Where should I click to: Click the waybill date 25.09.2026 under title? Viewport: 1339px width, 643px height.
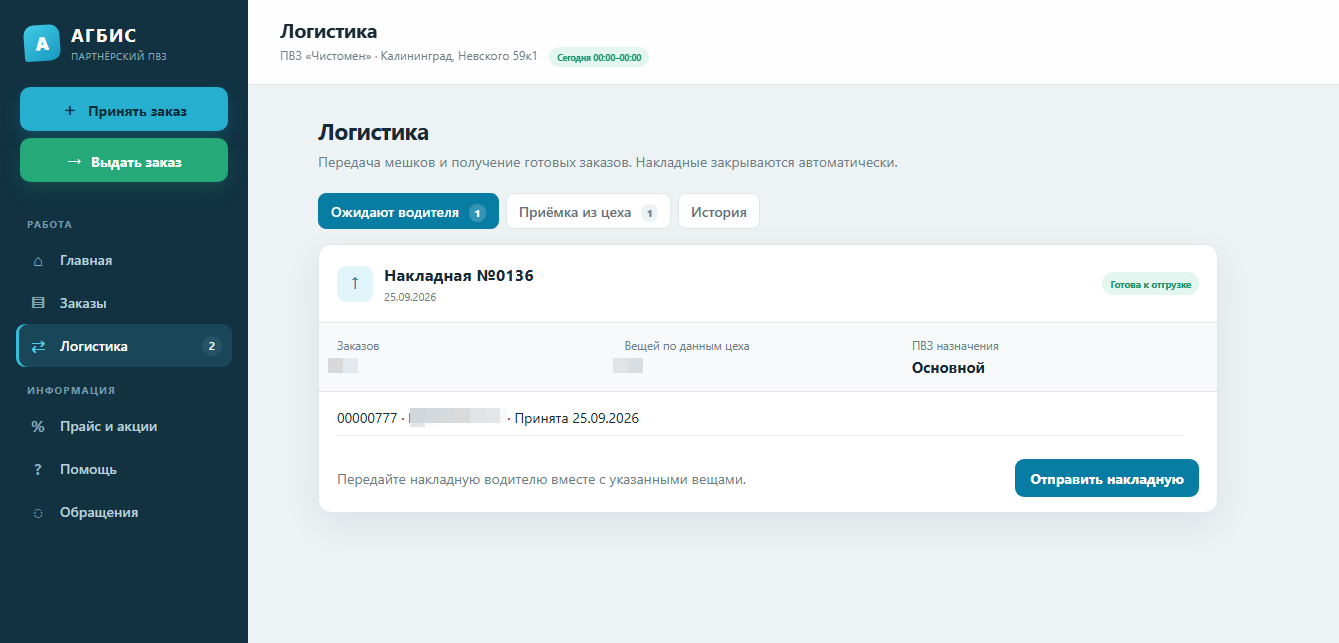click(410, 297)
